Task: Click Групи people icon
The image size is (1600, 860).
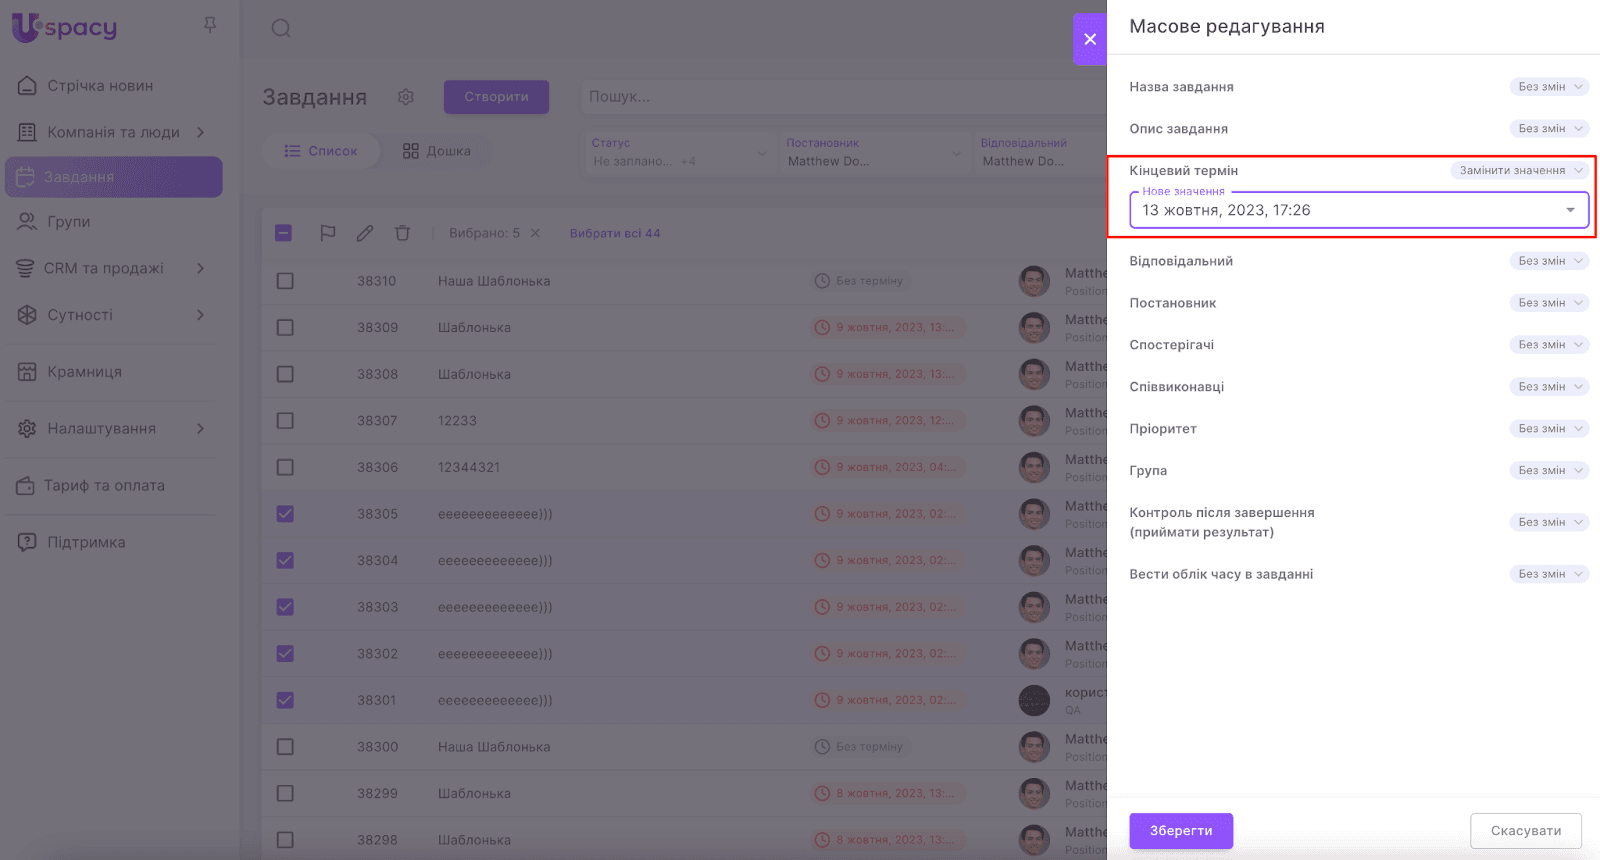Action: point(27,222)
